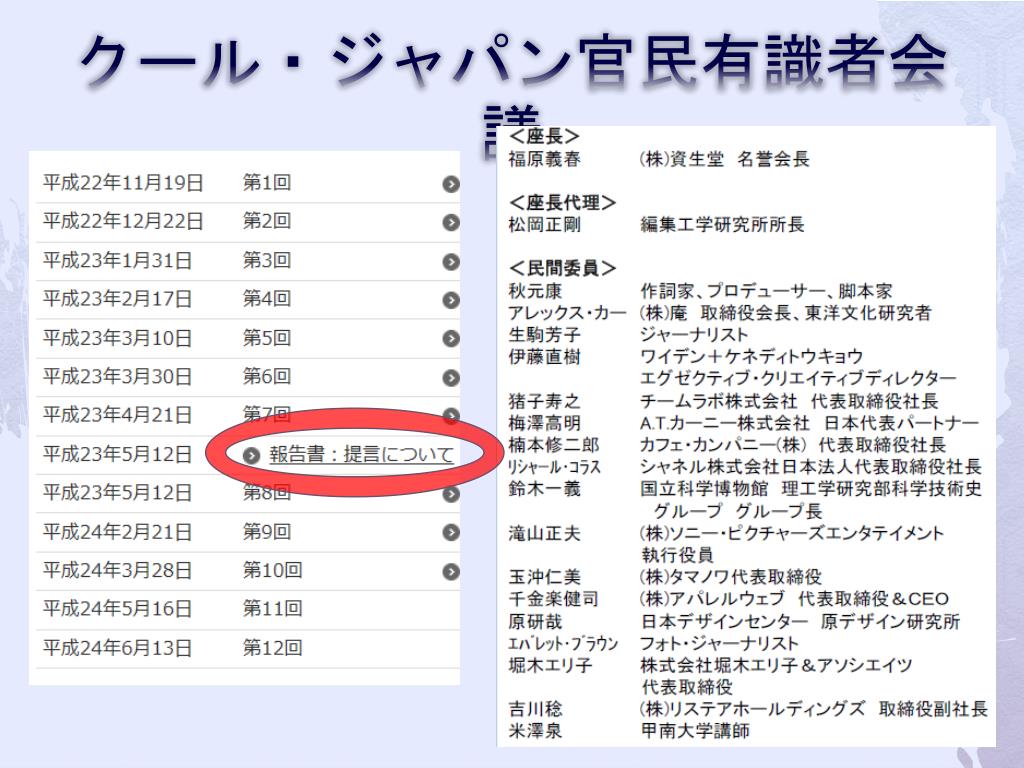The image size is (1024, 768).
Task: Click the arrow icon on 第2回 row
Action: click(451, 223)
